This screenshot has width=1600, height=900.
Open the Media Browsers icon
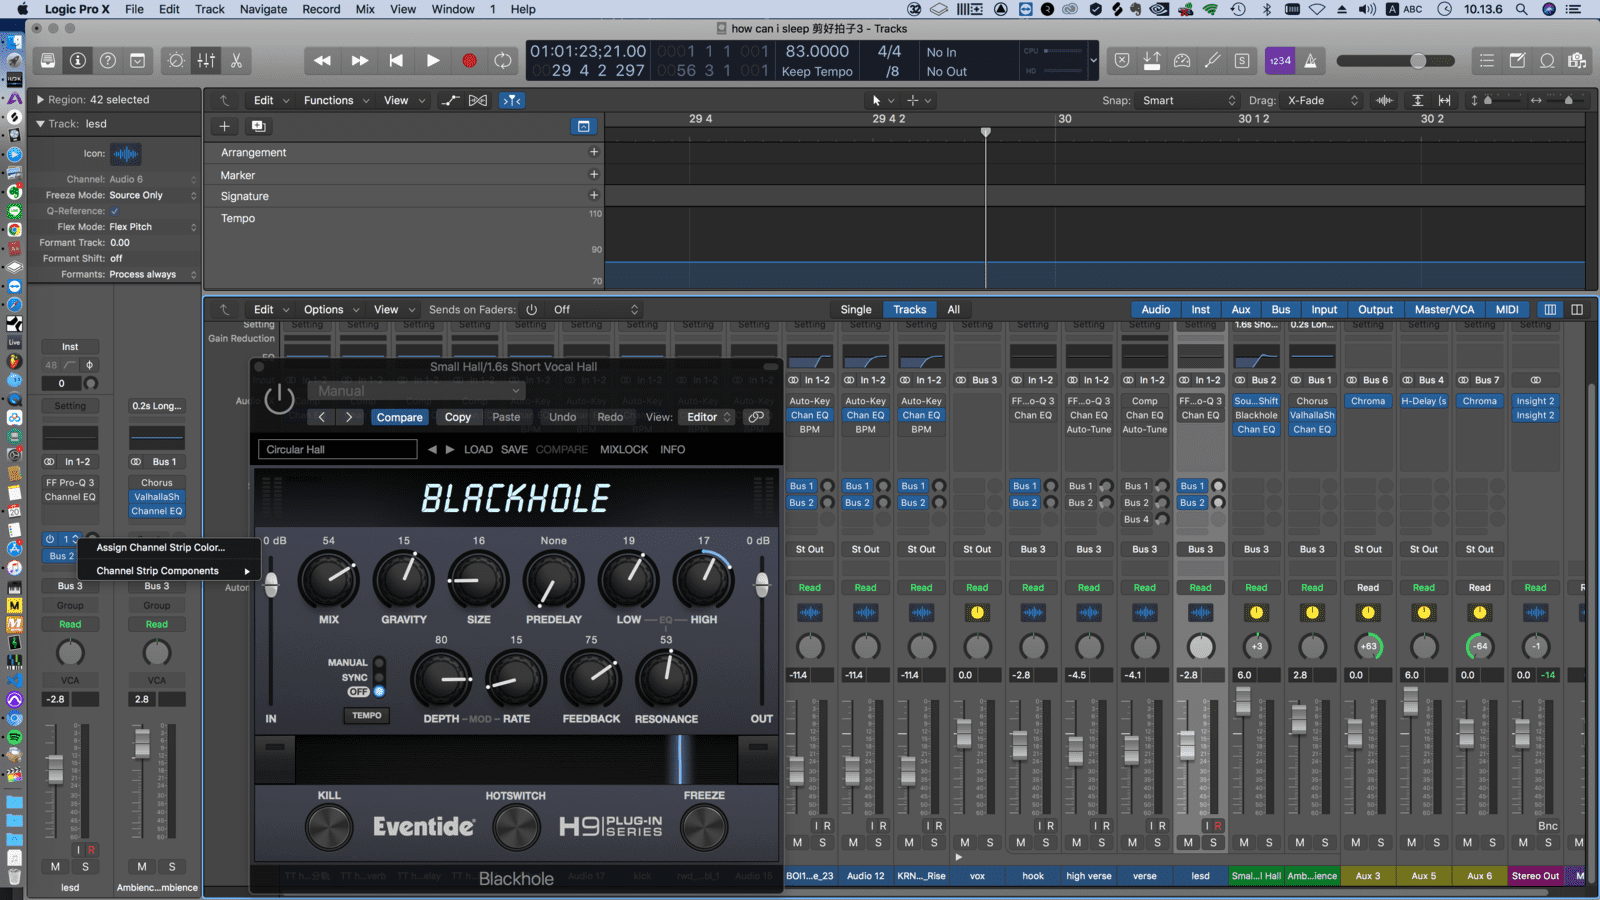pos(1577,61)
